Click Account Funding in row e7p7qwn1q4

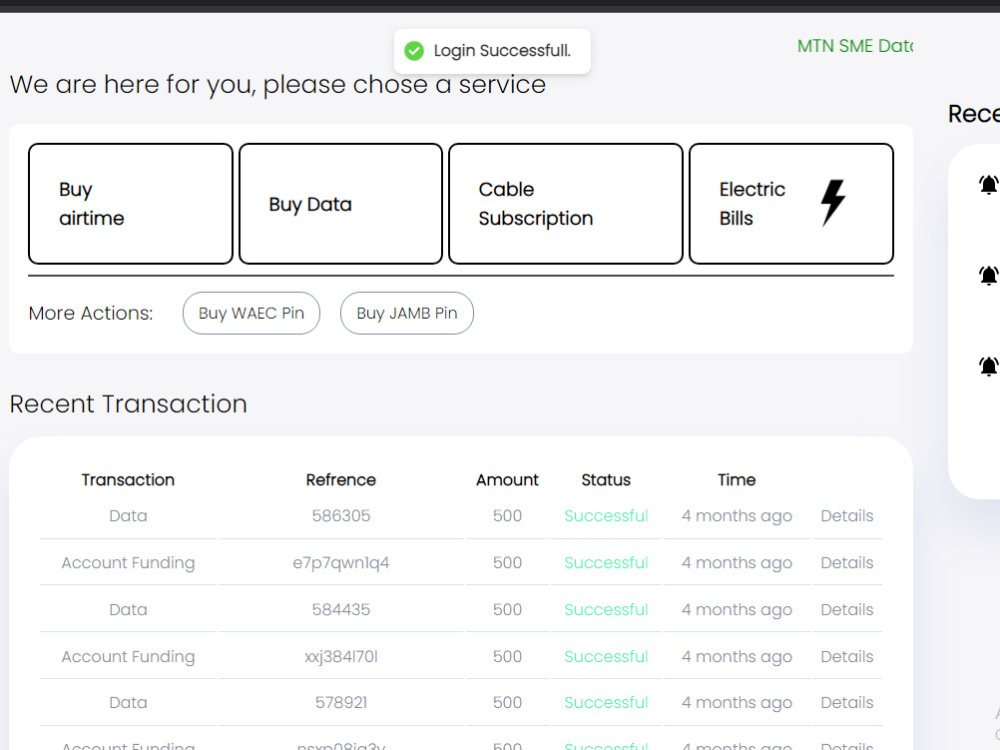[128, 562]
